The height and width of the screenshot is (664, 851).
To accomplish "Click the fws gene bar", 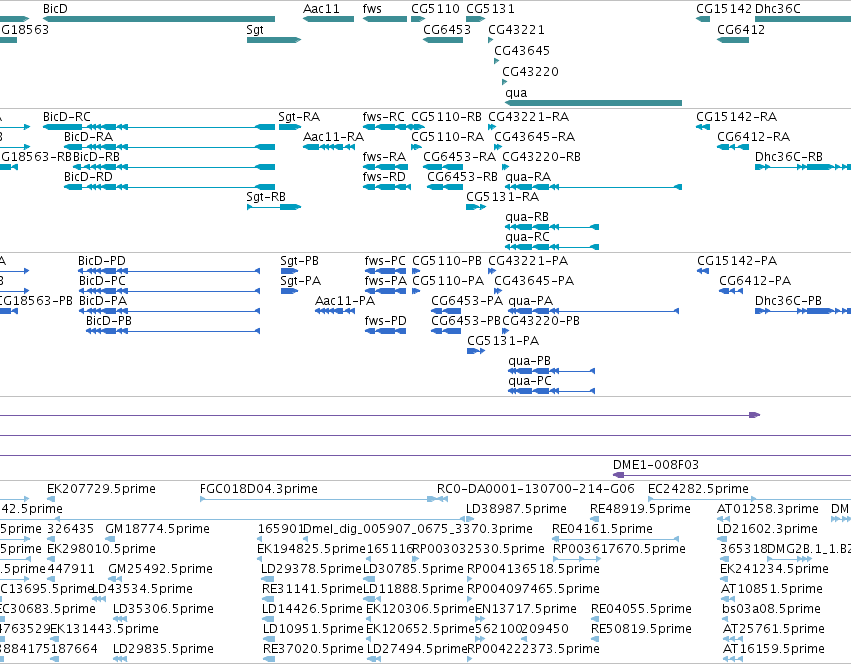I will click(385, 19).
